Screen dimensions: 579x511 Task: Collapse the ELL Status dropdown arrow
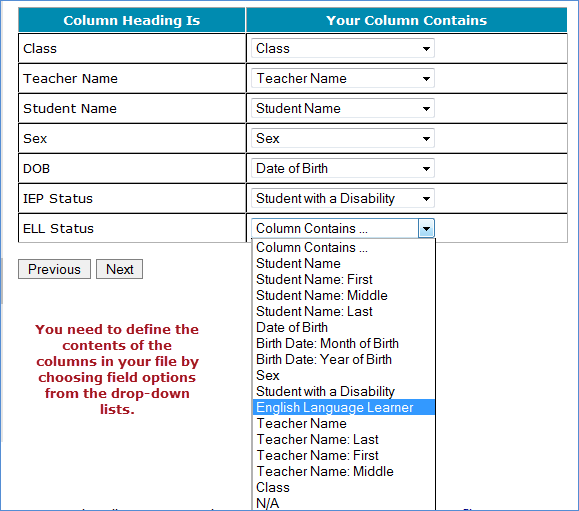426,229
